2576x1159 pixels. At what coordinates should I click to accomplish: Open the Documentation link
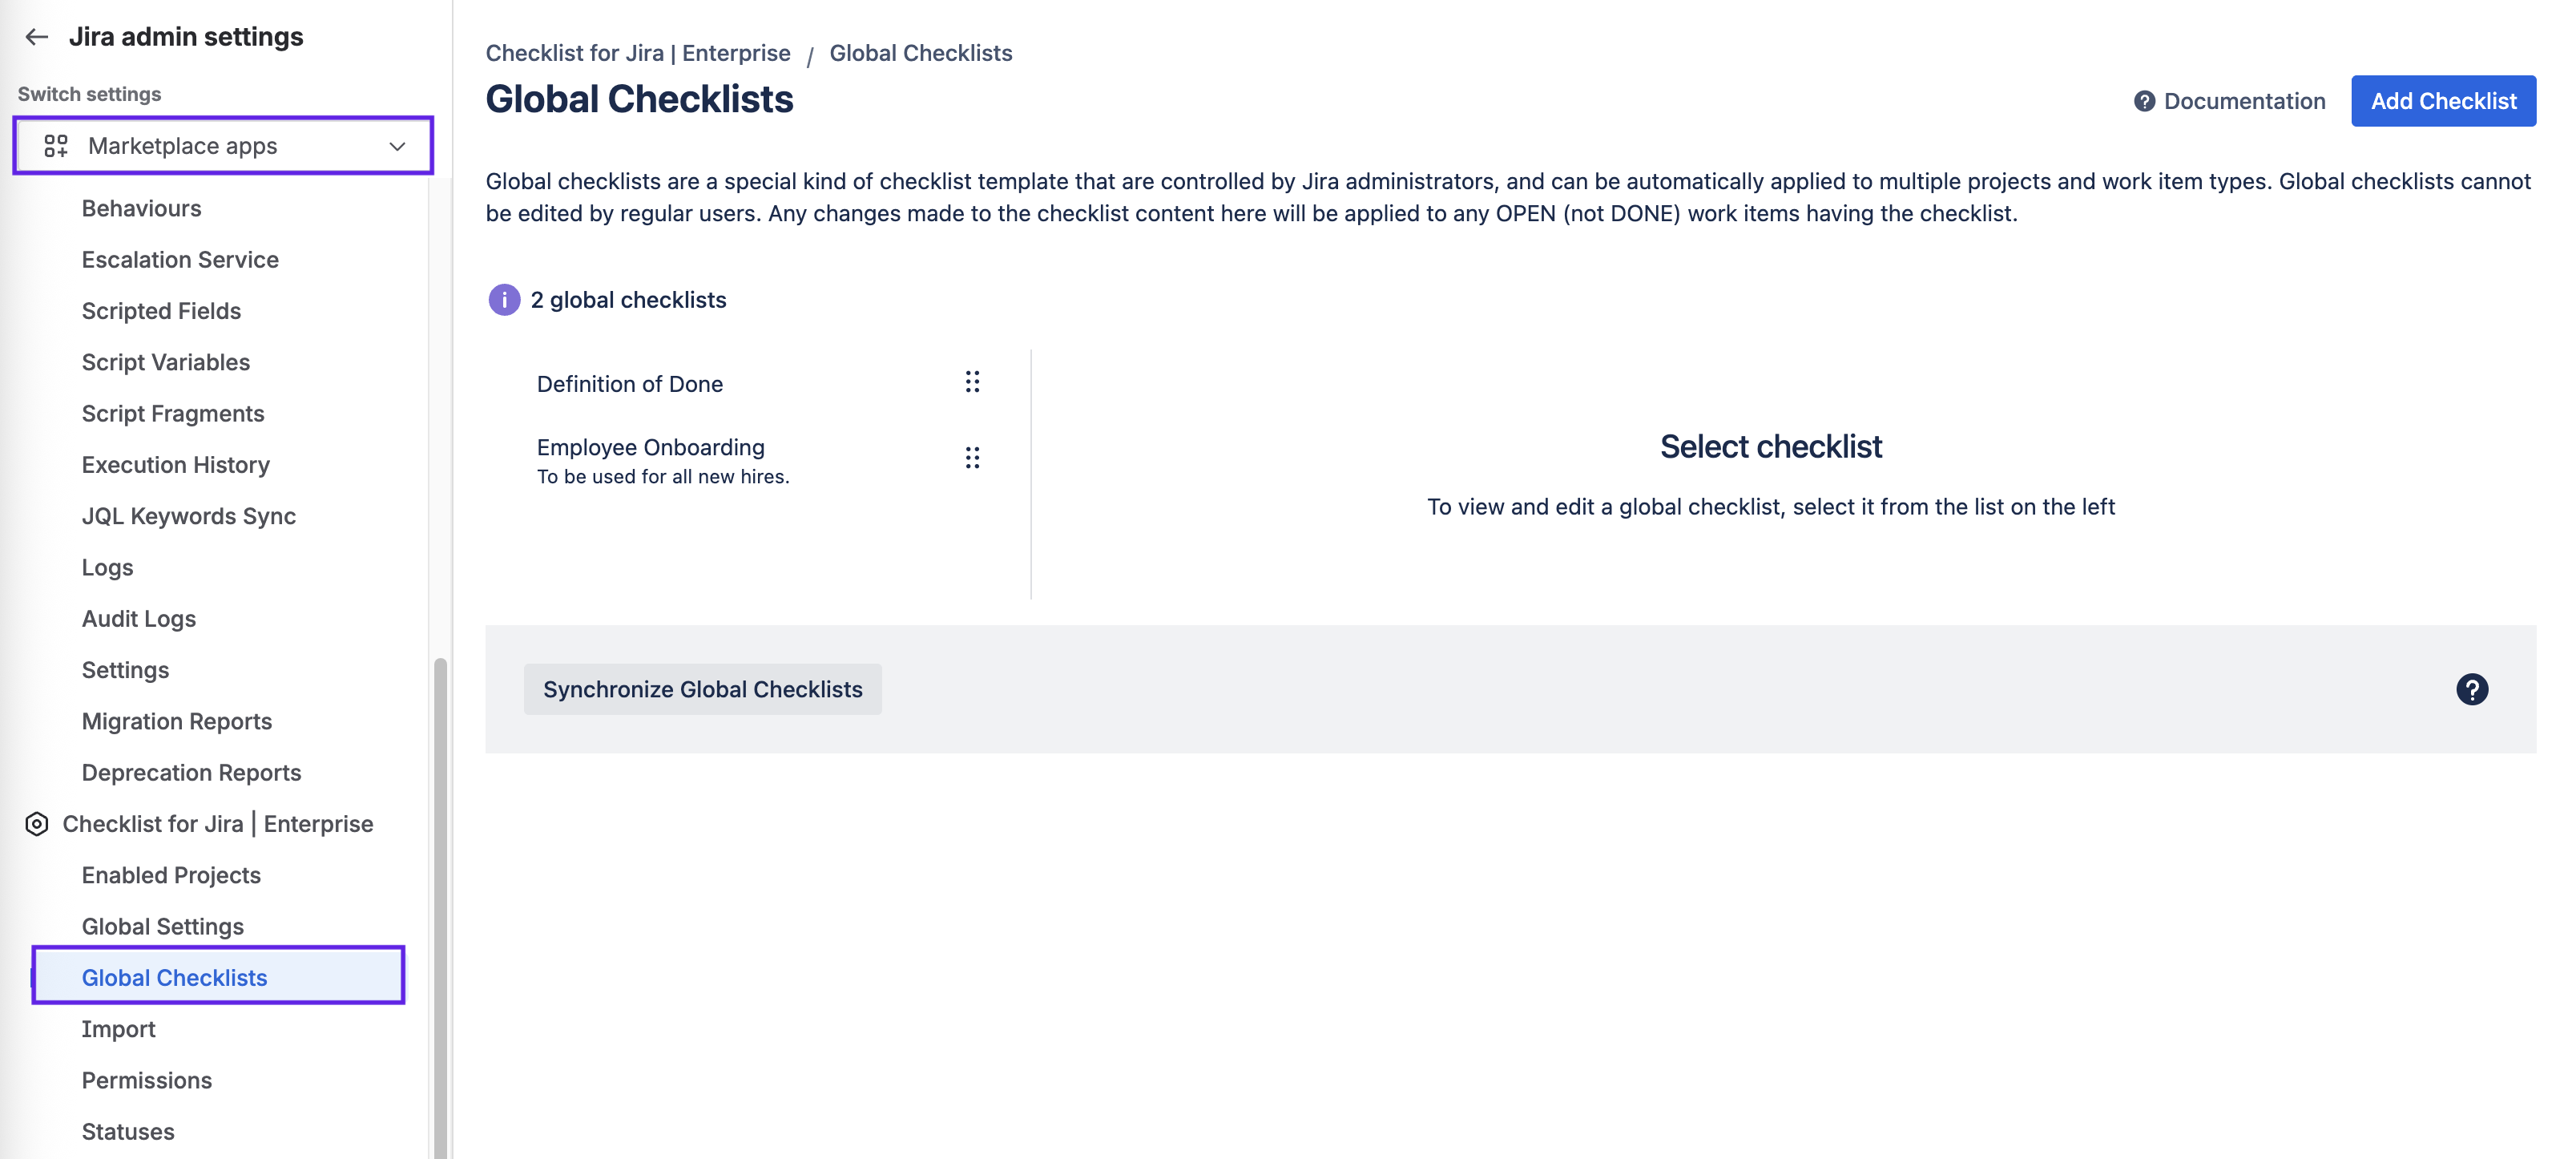click(x=2243, y=101)
